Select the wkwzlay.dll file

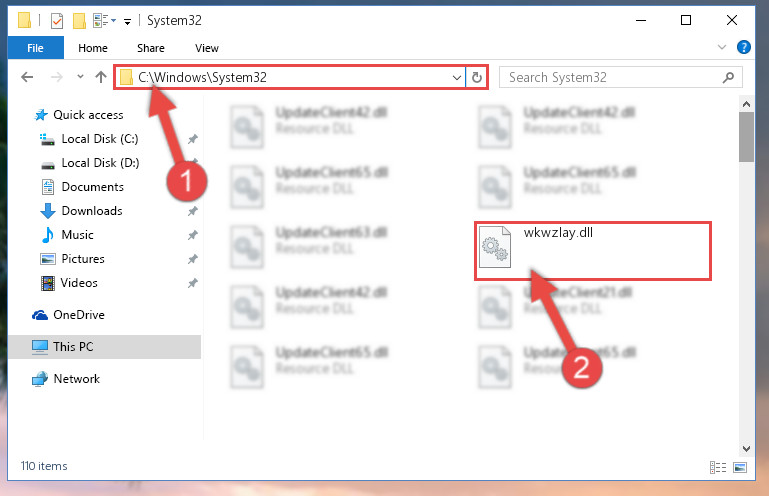(x=592, y=251)
